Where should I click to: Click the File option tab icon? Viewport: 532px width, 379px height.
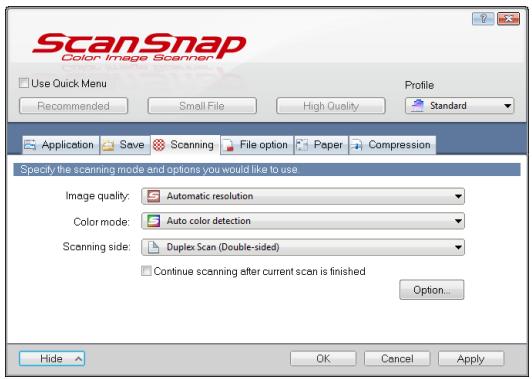pyautogui.click(x=229, y=145)
